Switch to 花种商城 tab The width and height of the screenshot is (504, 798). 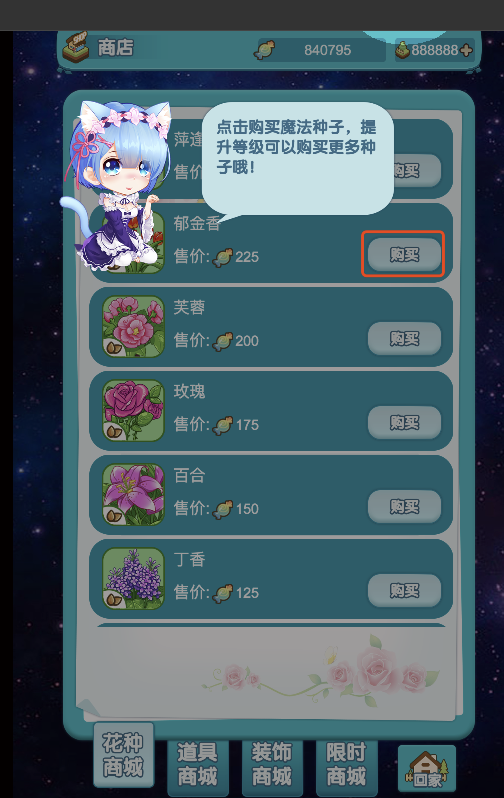123,755
